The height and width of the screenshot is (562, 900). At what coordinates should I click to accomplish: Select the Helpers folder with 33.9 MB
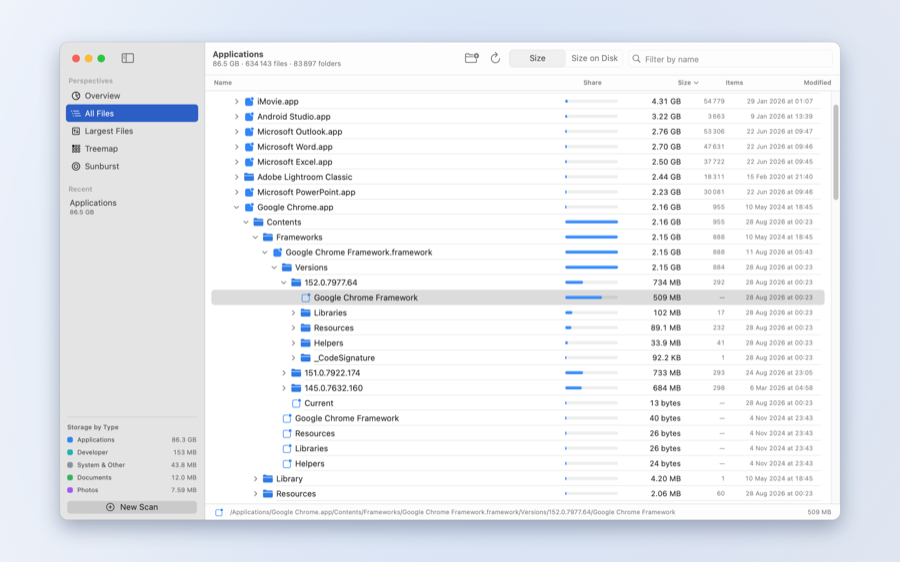tap(518, 343)
